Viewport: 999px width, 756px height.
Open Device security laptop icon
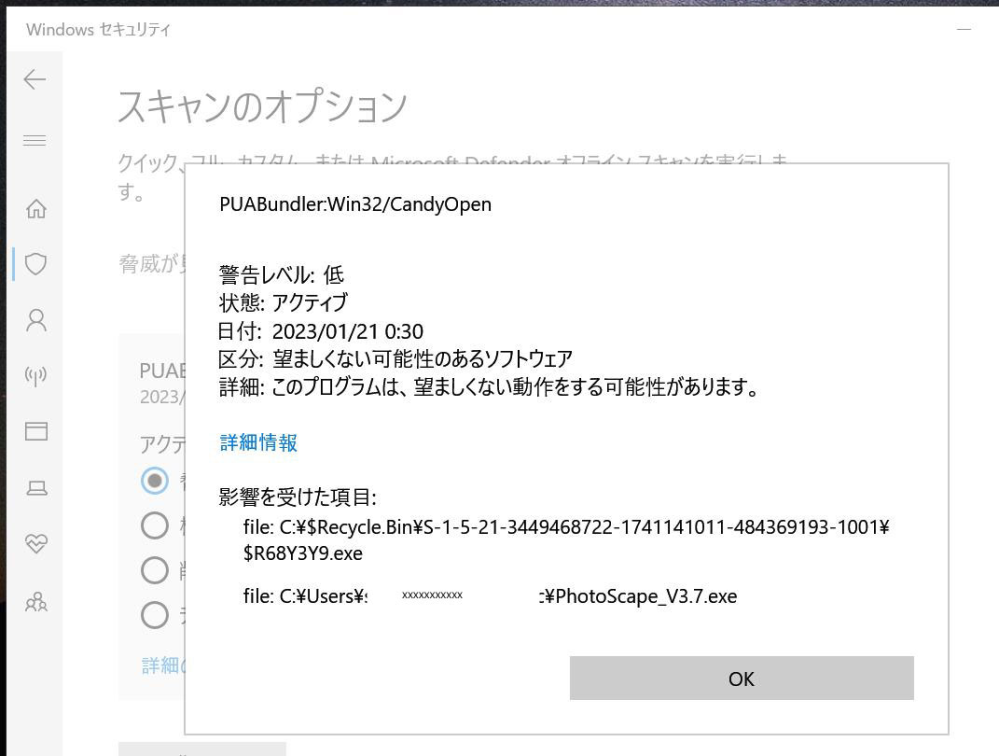point(36,488)
